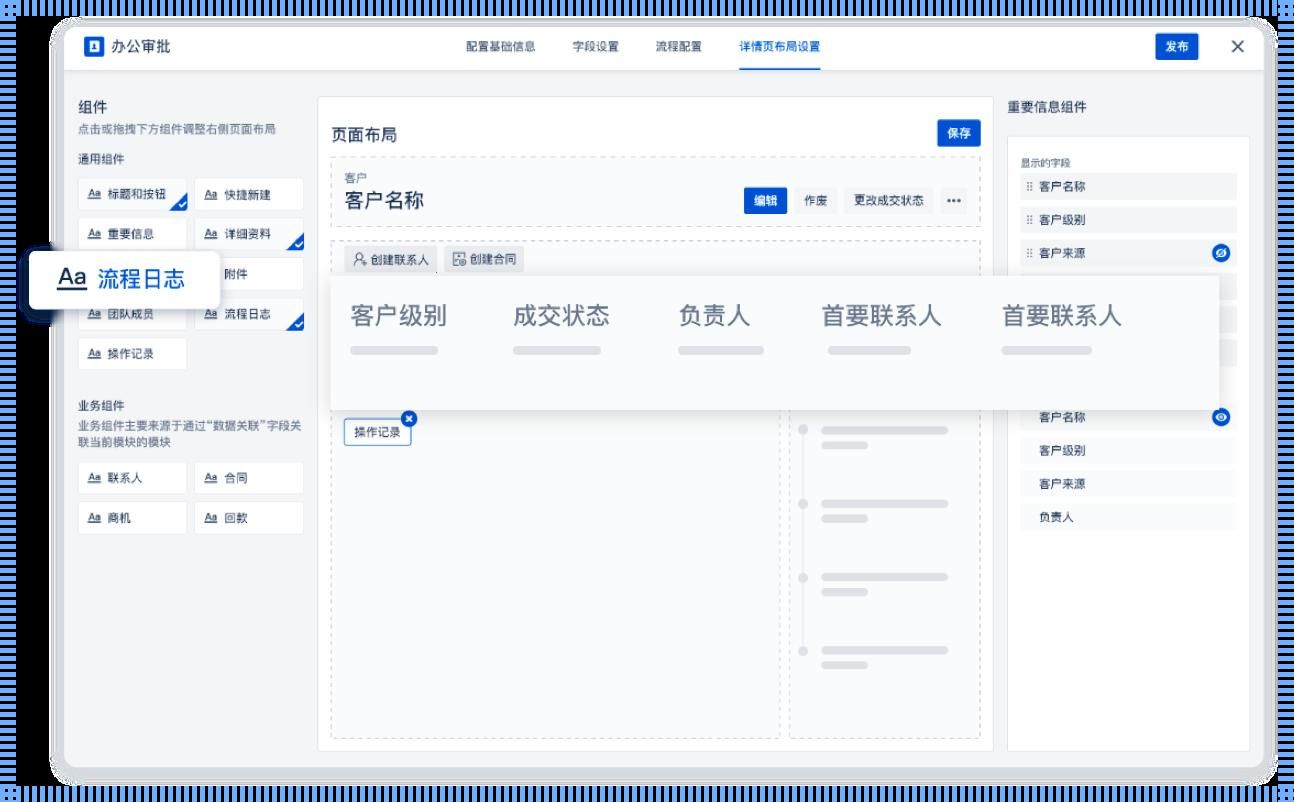
Task: Switch to the 配置基础信息 tab
Action: [500, 47]
